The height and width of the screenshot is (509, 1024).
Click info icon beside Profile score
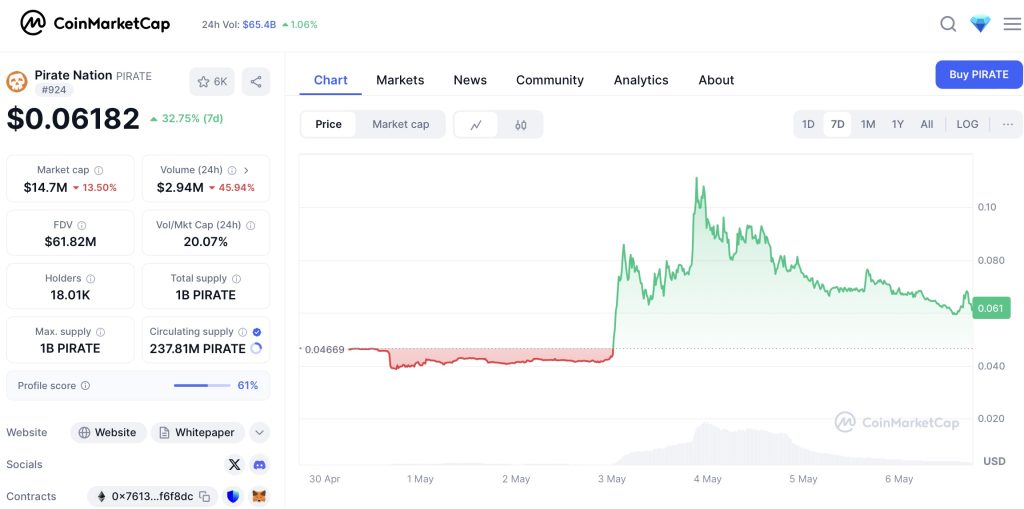click(x=86, y=386)
